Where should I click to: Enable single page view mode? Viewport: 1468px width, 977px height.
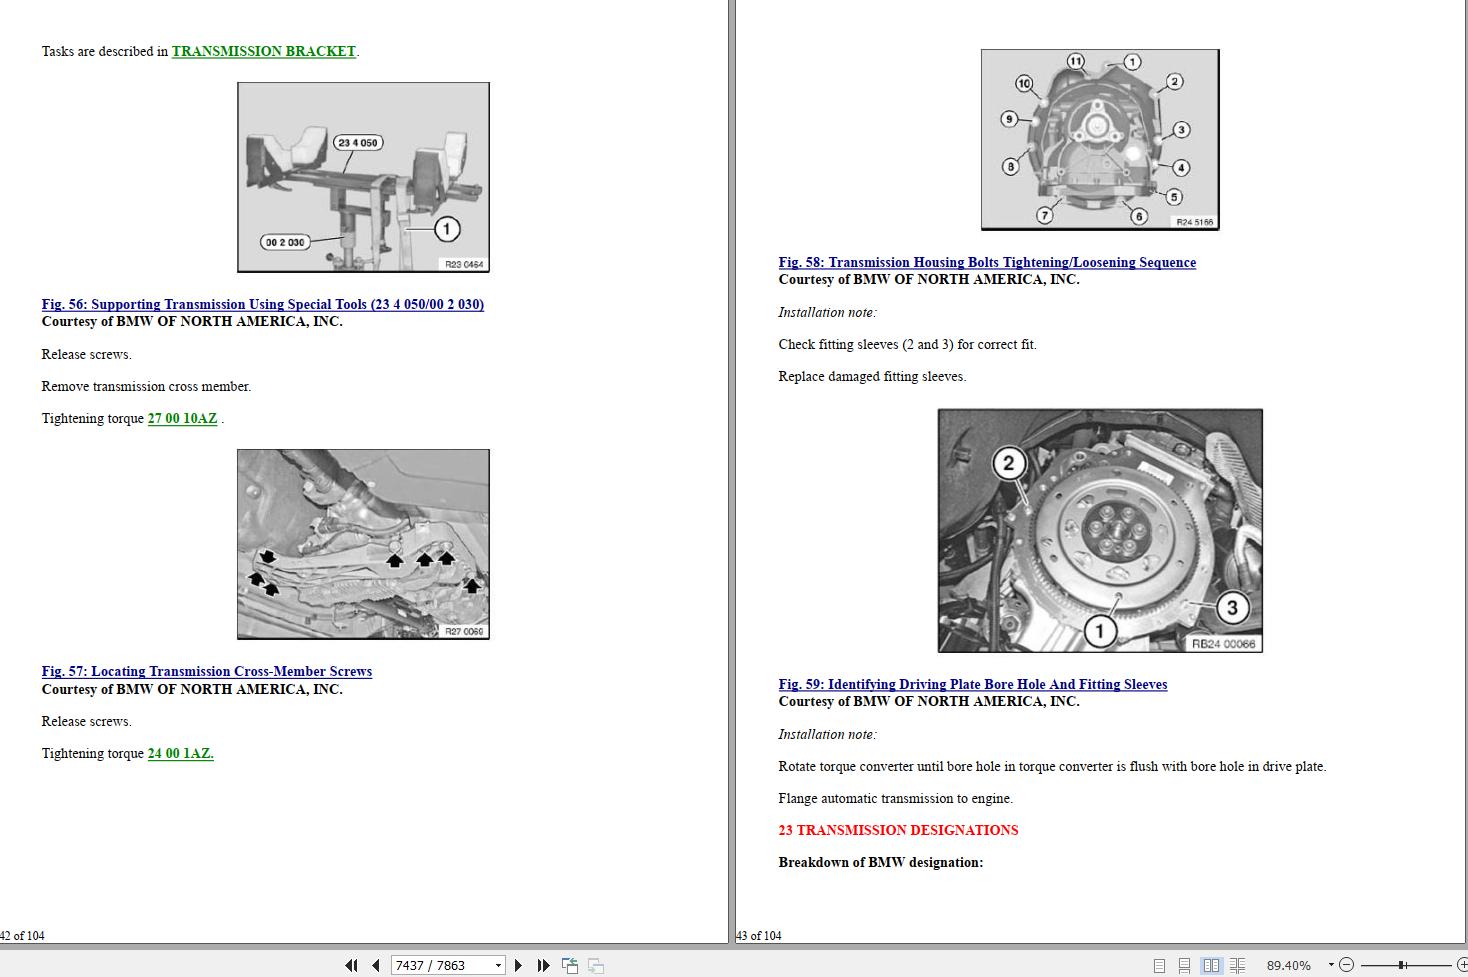pyautogui.click(x=1160, y=965)
